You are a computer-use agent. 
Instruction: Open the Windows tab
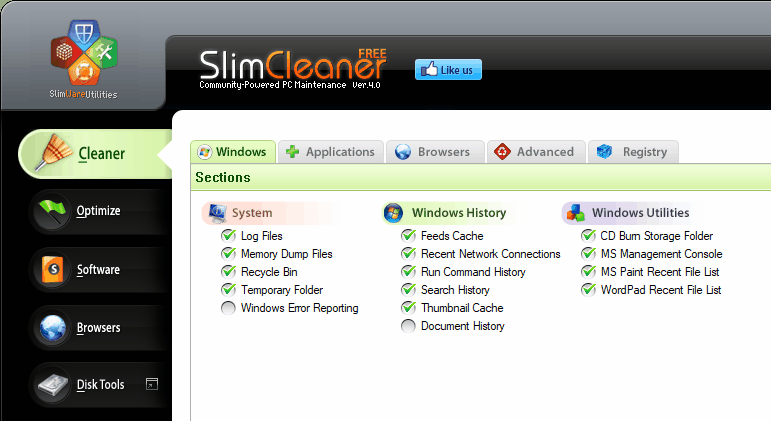[x=233, y=152]
